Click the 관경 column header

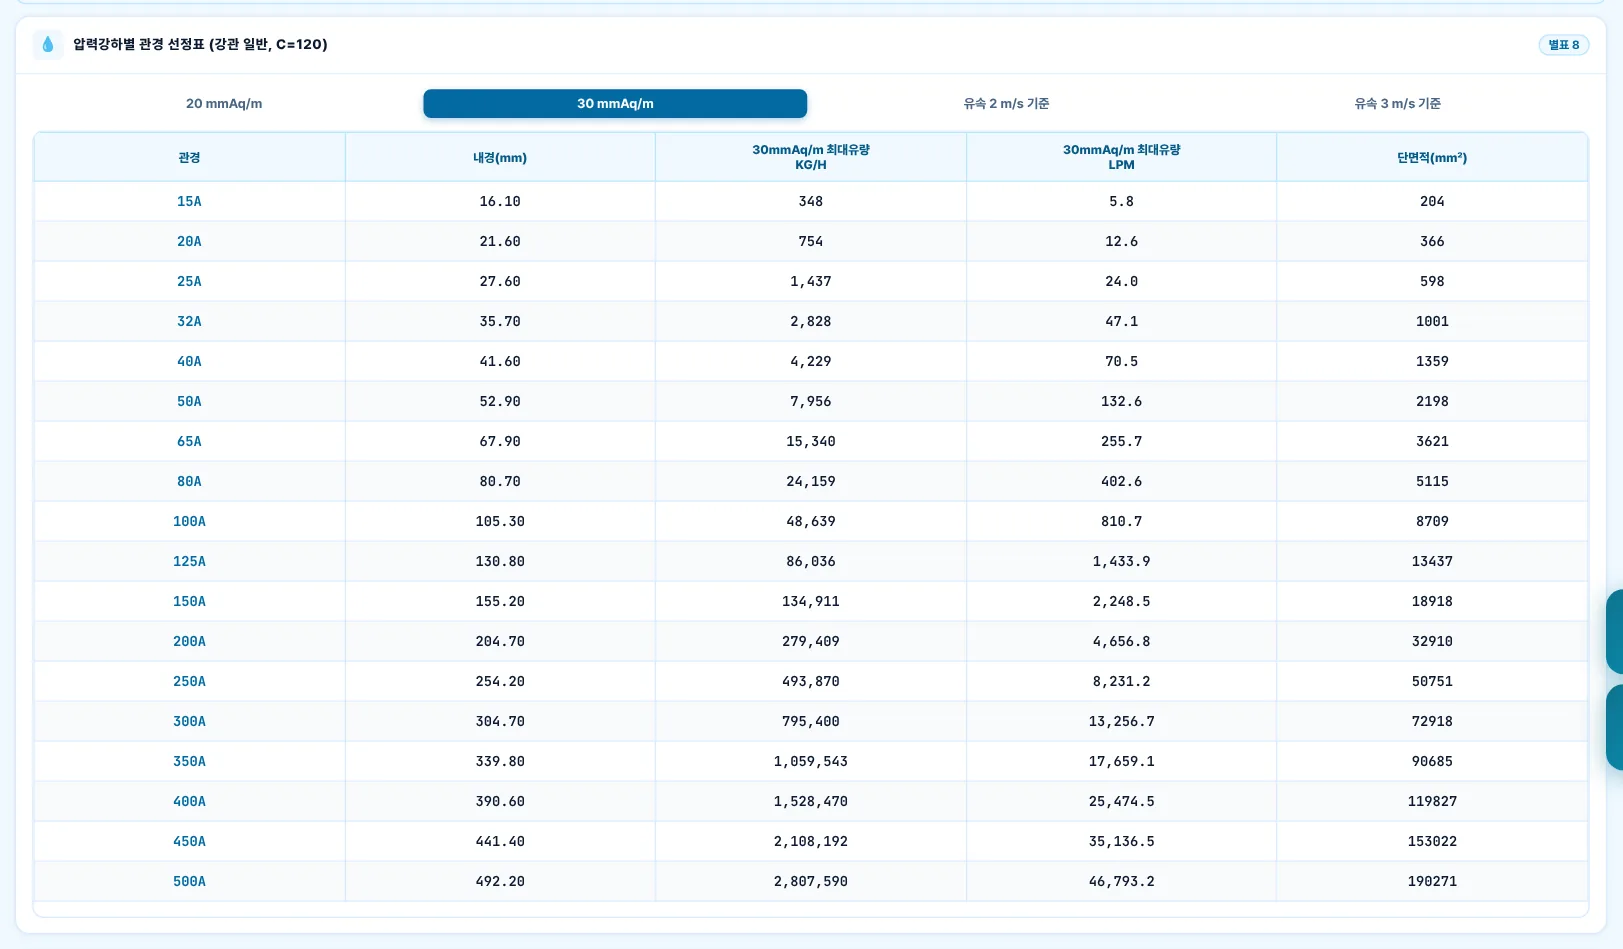189,158
